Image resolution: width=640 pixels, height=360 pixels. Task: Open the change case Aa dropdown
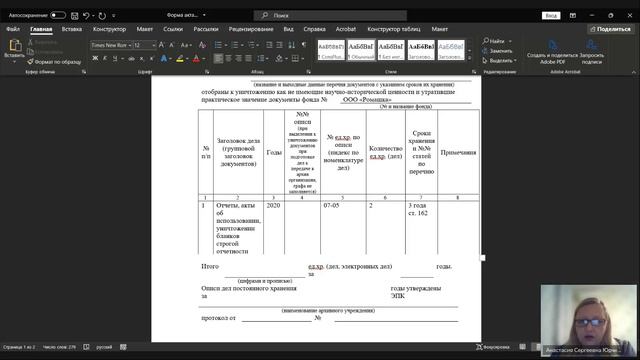click(x=186, y=45)
